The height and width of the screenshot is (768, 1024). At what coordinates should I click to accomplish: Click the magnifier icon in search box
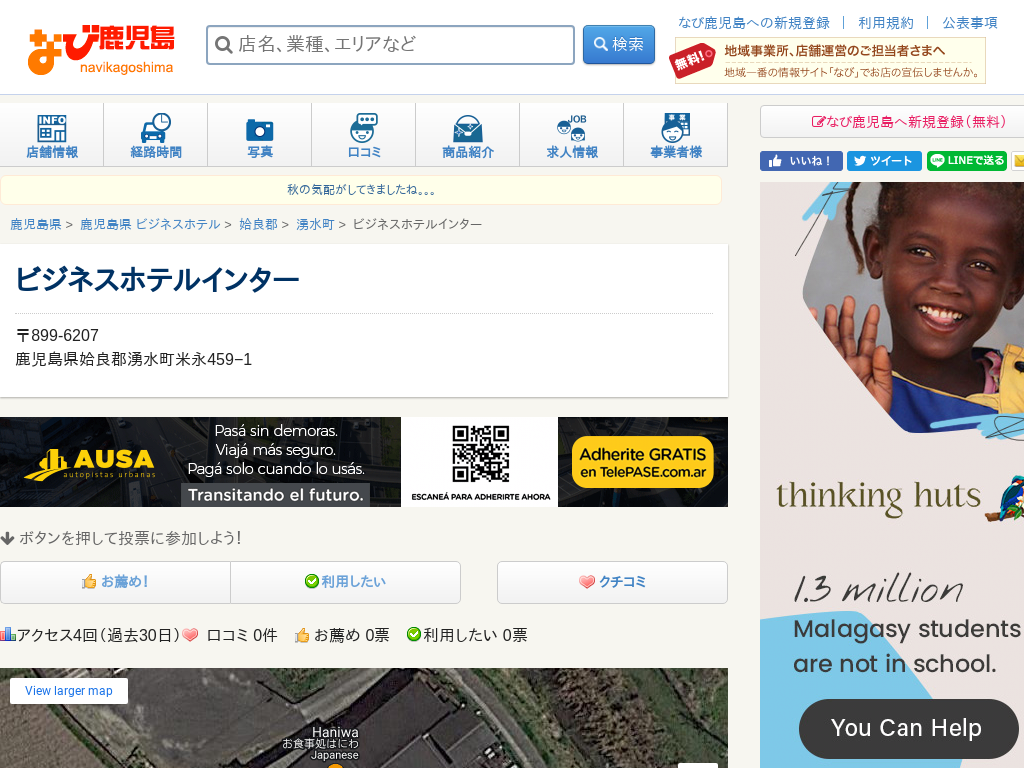tap(223, 44)
